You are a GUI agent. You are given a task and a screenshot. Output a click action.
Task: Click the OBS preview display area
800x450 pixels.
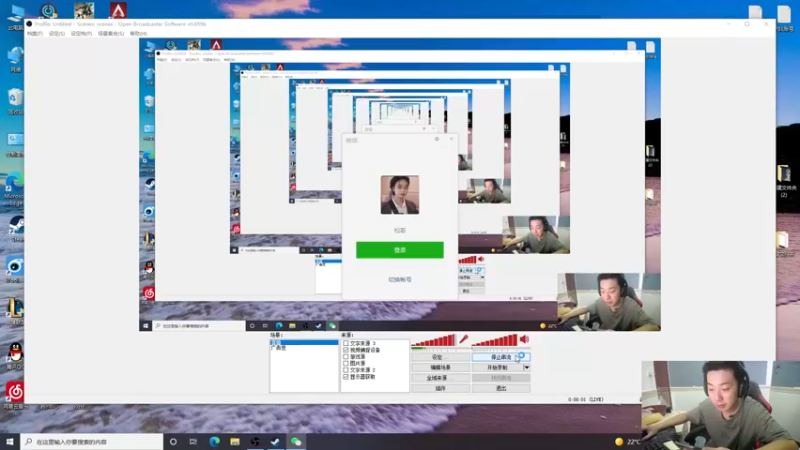tap(399, 185)
